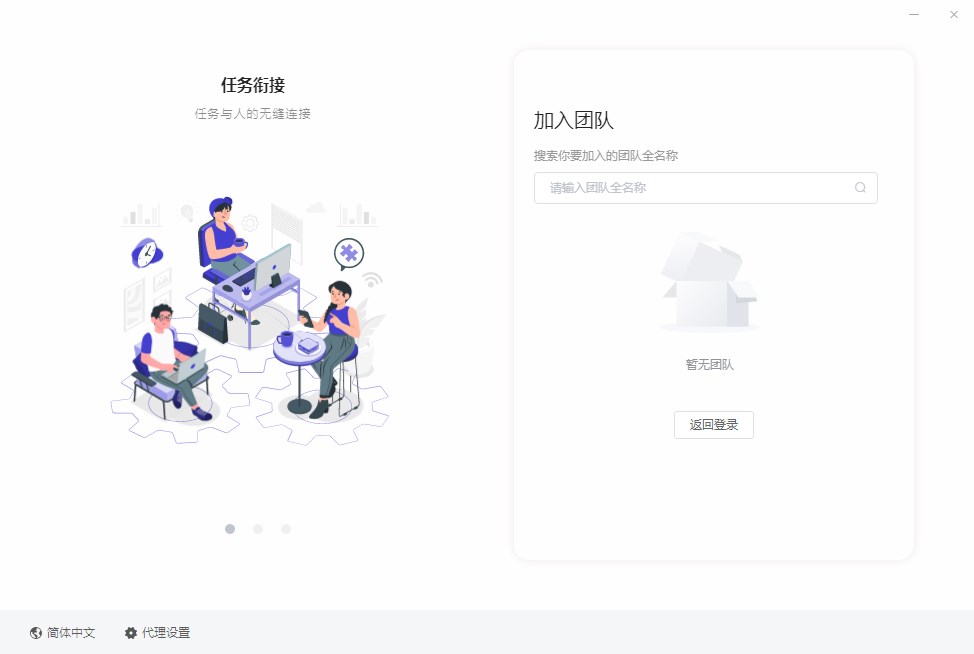Click the 任务与人的无缝连接 subtitle
This screenshot has width=974, height=654.
coord(252,114)
